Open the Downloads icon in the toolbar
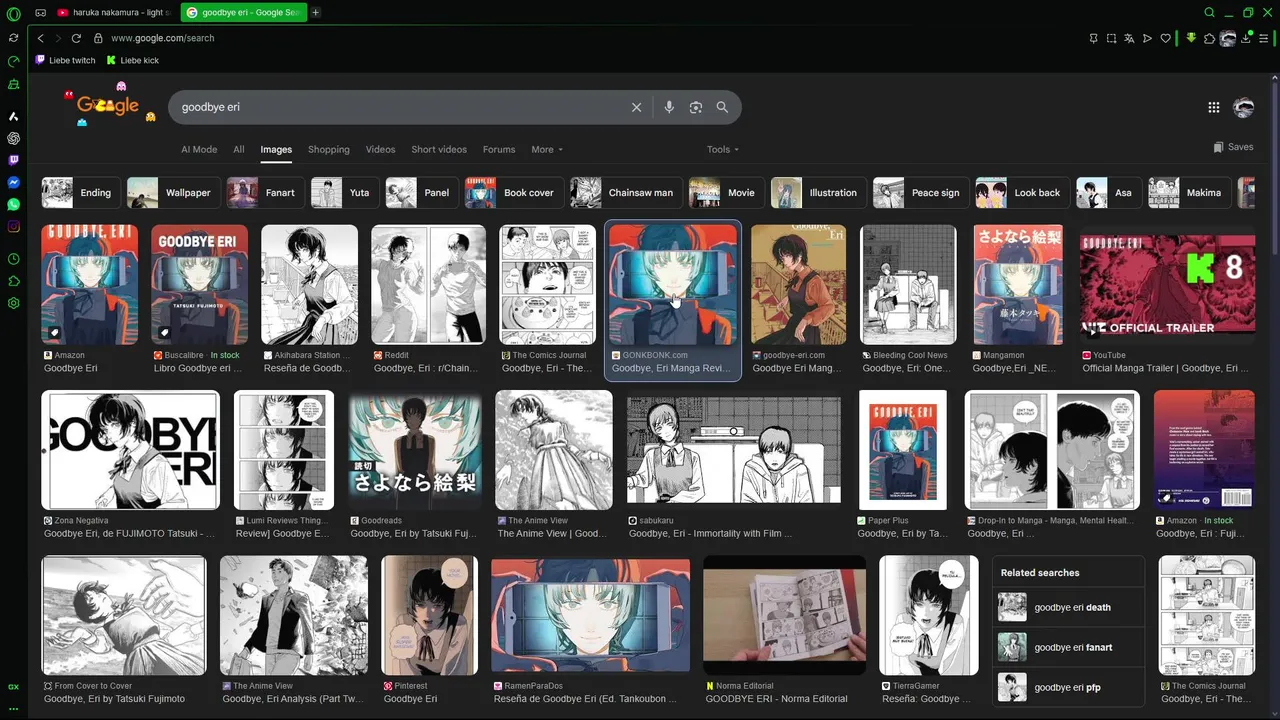Screen dimensions: 1280x720 1246,38
